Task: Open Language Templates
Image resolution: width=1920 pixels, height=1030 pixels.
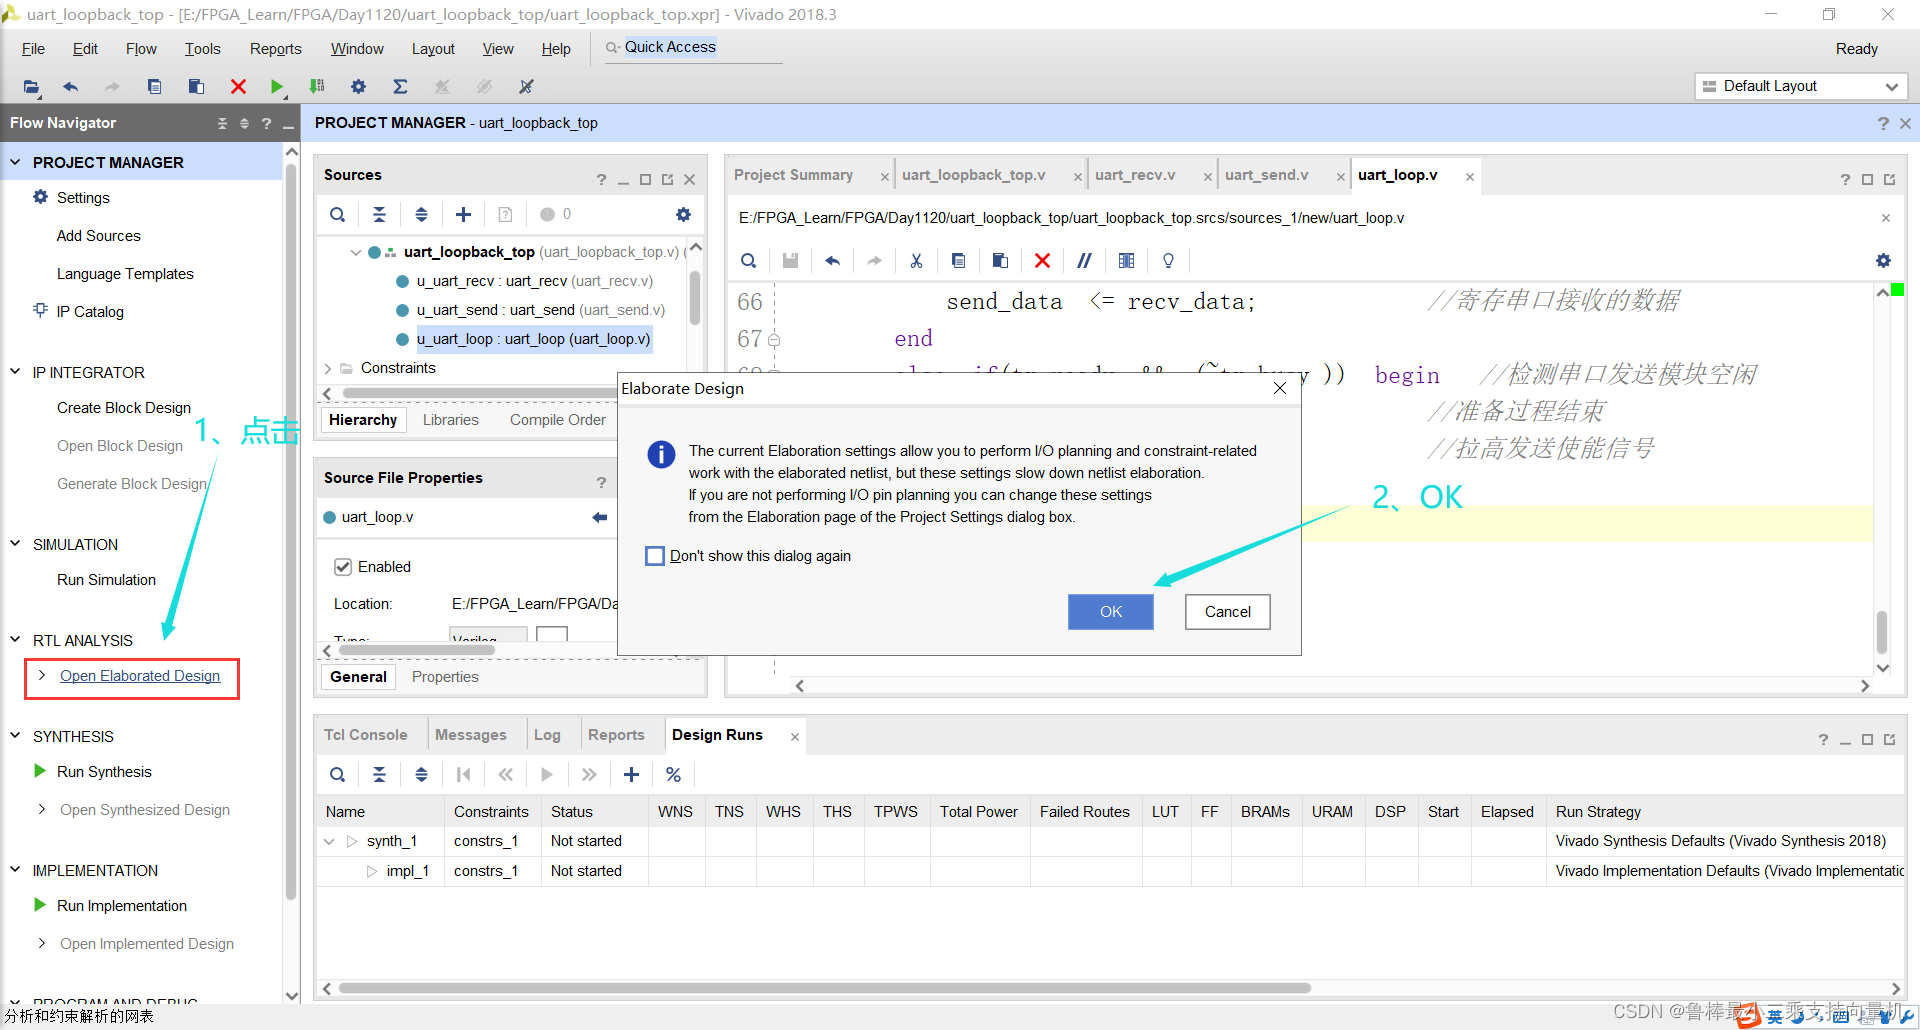Action: (x=125, y=274)
